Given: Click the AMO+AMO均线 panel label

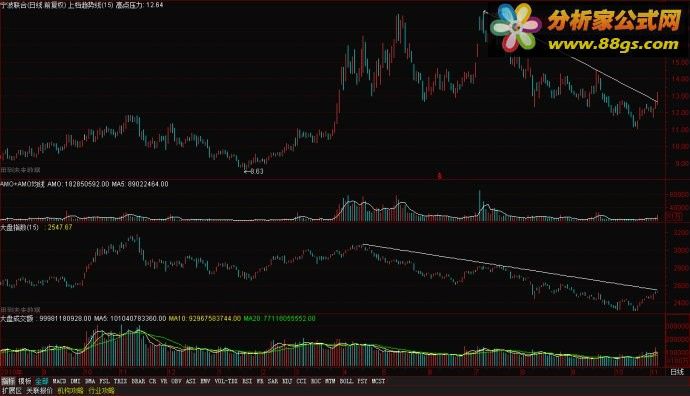Looking at the screenshot, I should point(22,184).
